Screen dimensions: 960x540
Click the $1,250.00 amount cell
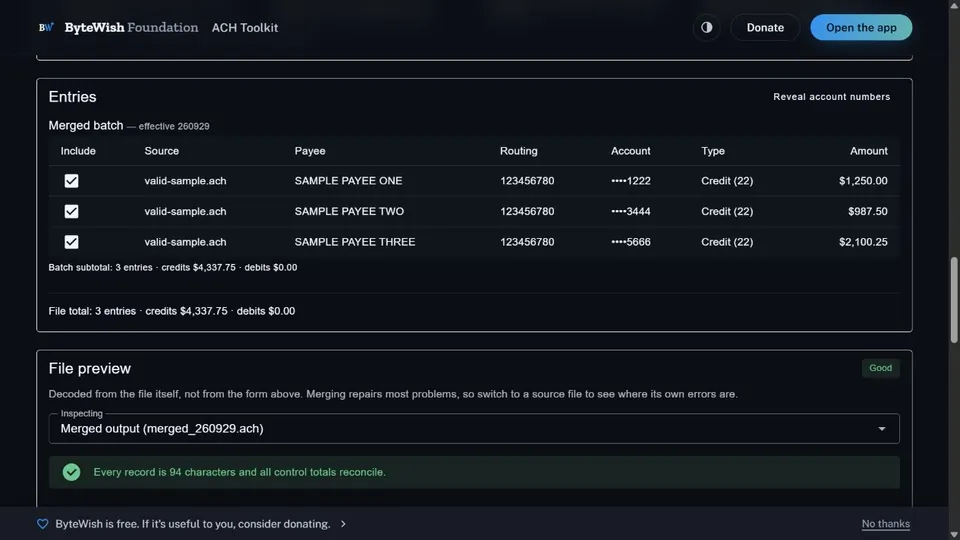[x=863, y=181]
